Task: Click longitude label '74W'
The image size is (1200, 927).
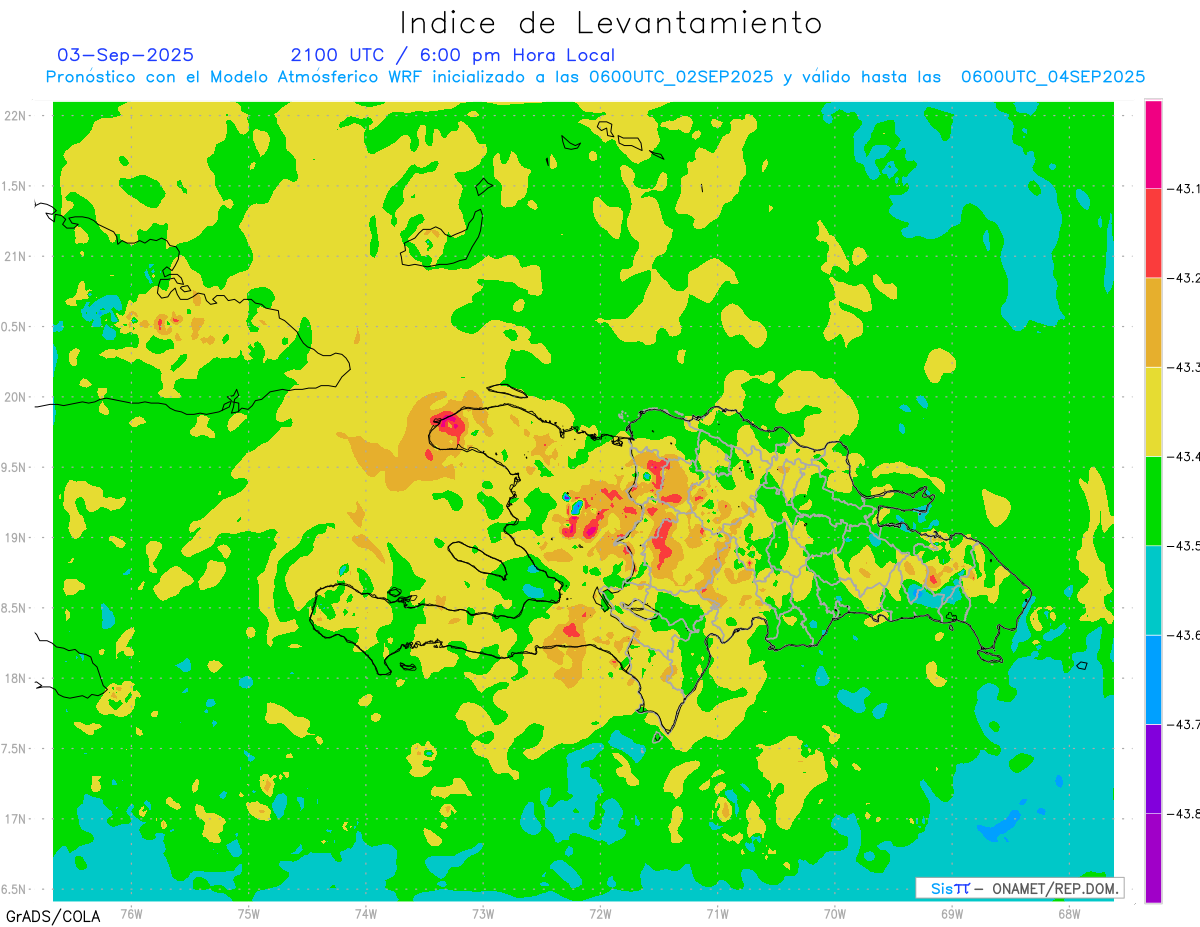Action: coord(366,914)
